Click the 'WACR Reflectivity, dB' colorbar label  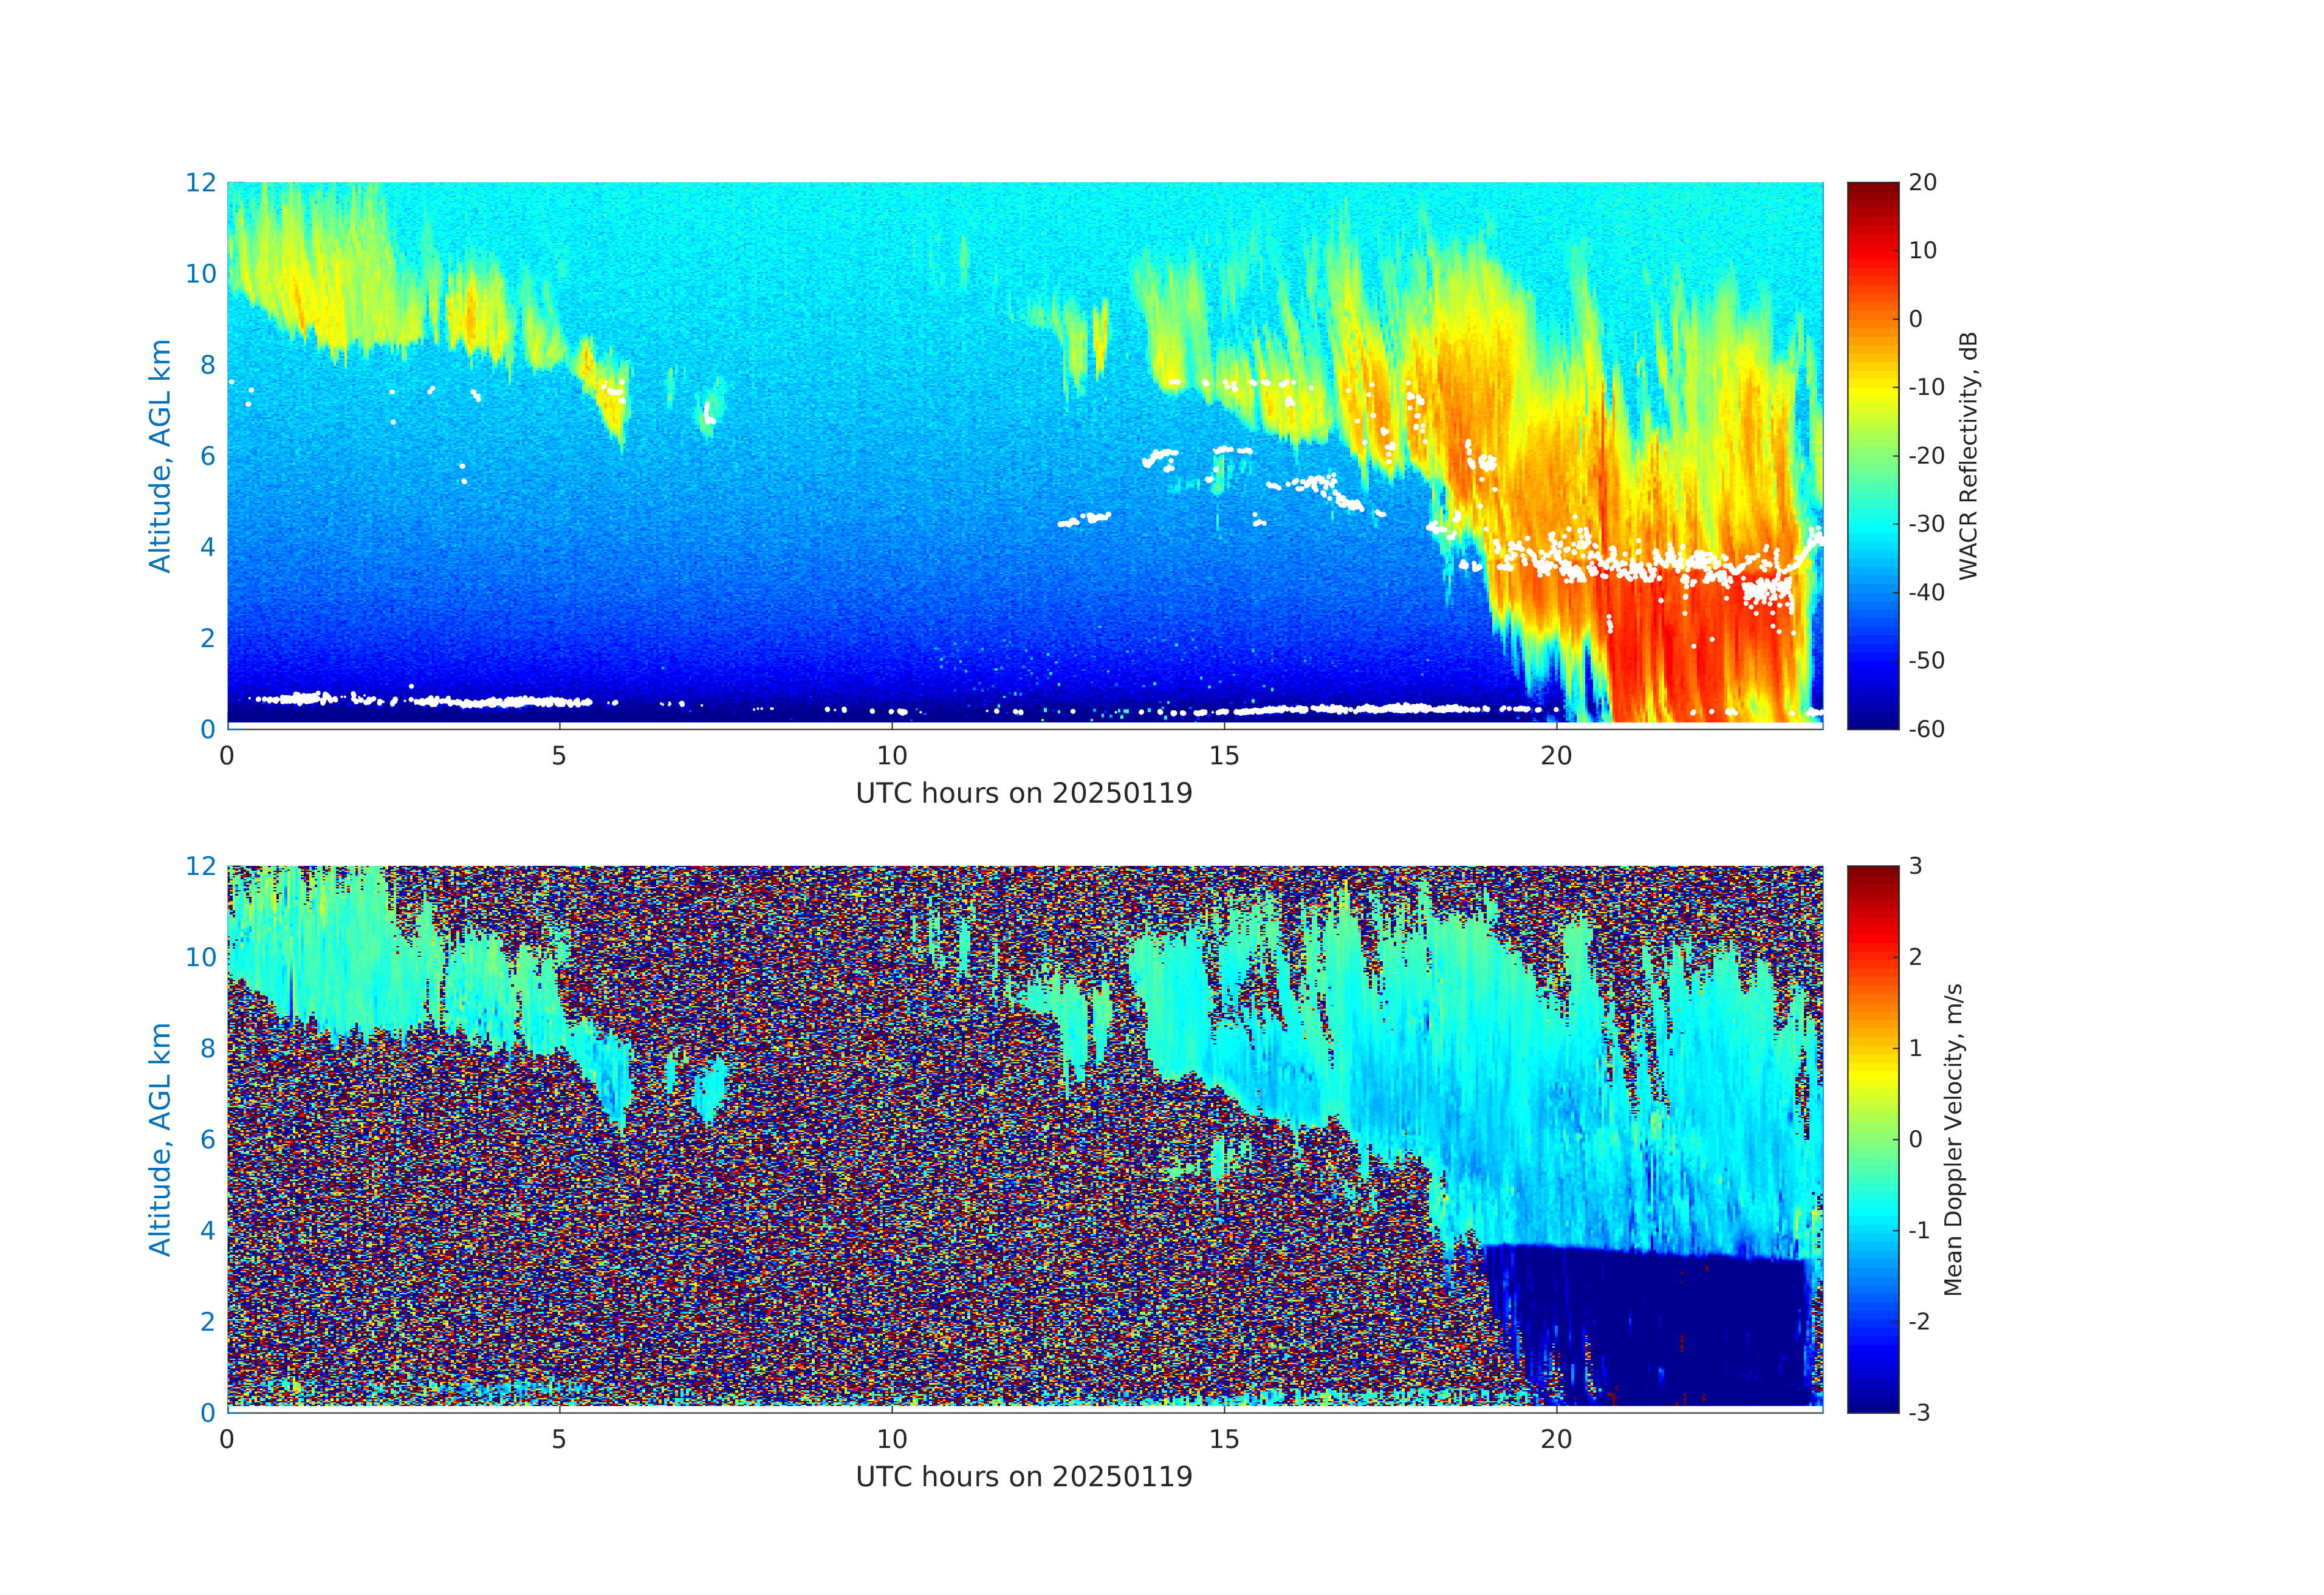click(x=1968, y=455)
